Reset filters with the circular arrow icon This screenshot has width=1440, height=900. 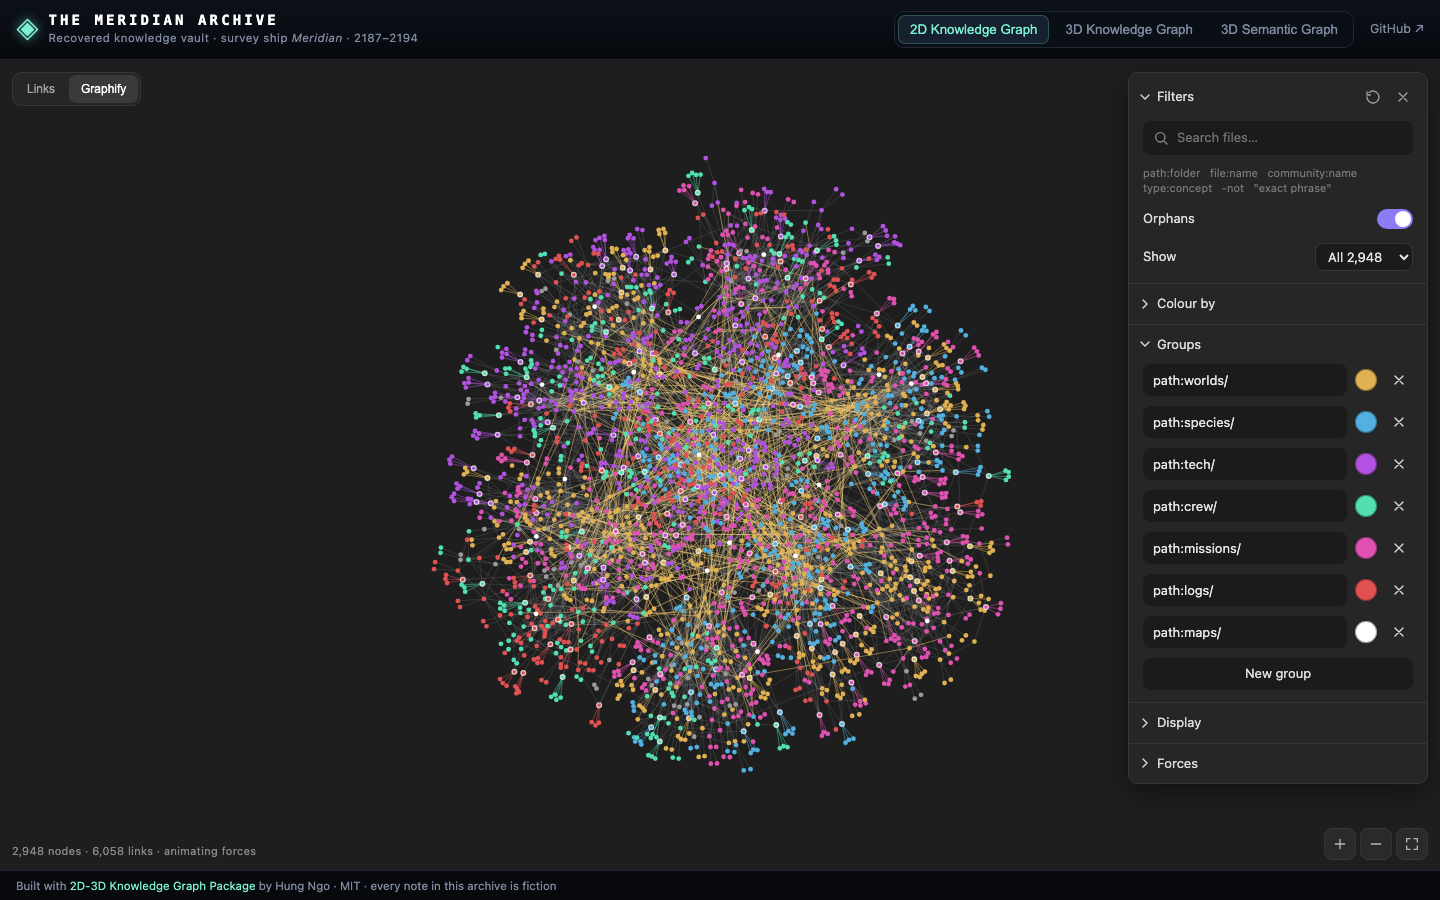[1373, 97]
